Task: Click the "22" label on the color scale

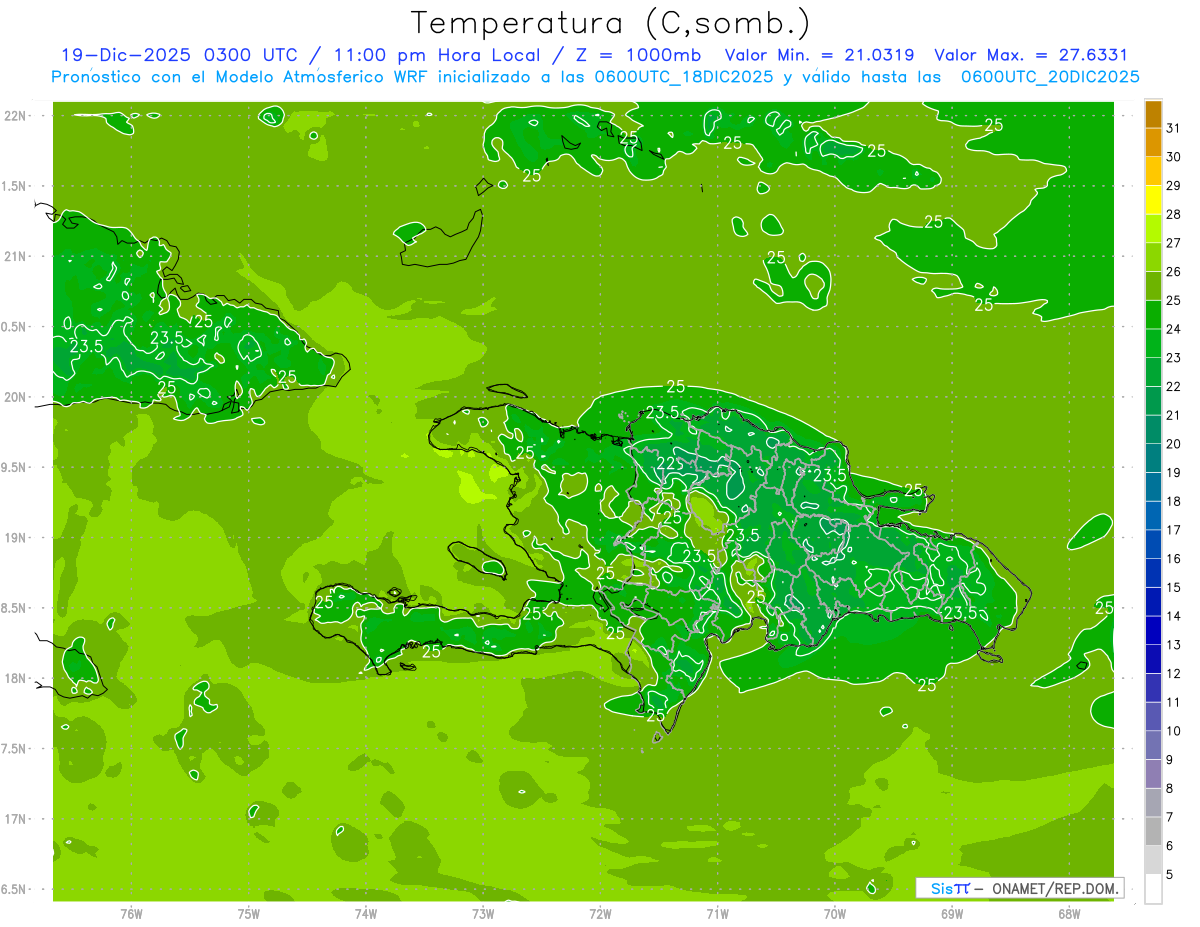Action: point(1174,386)
